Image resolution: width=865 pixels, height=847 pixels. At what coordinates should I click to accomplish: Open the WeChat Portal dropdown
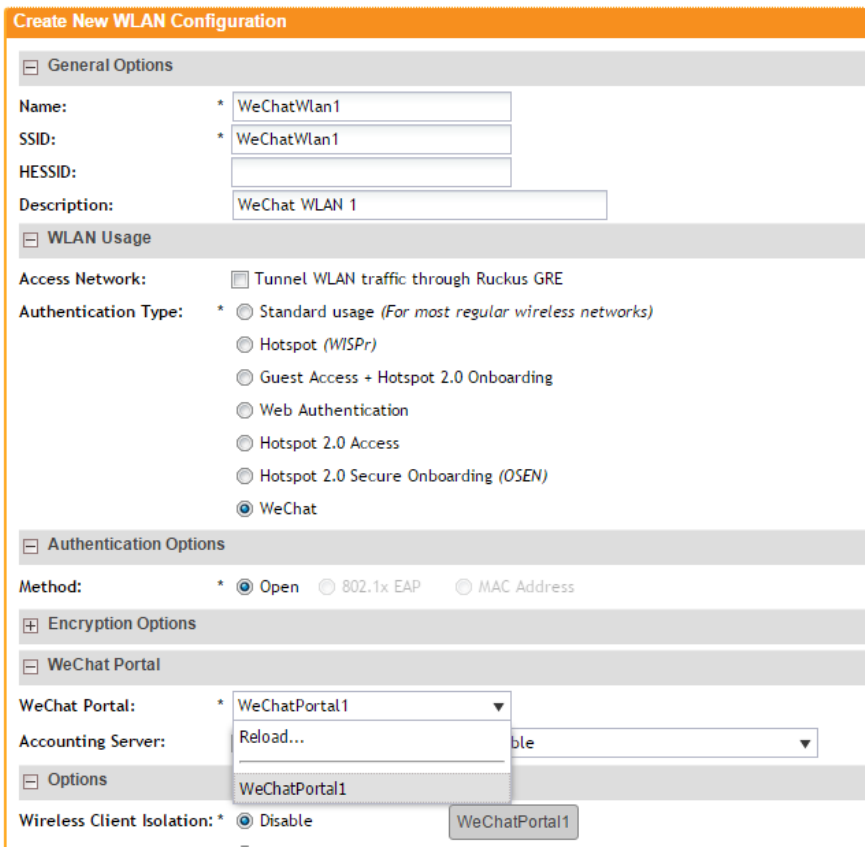coord(498,706)
